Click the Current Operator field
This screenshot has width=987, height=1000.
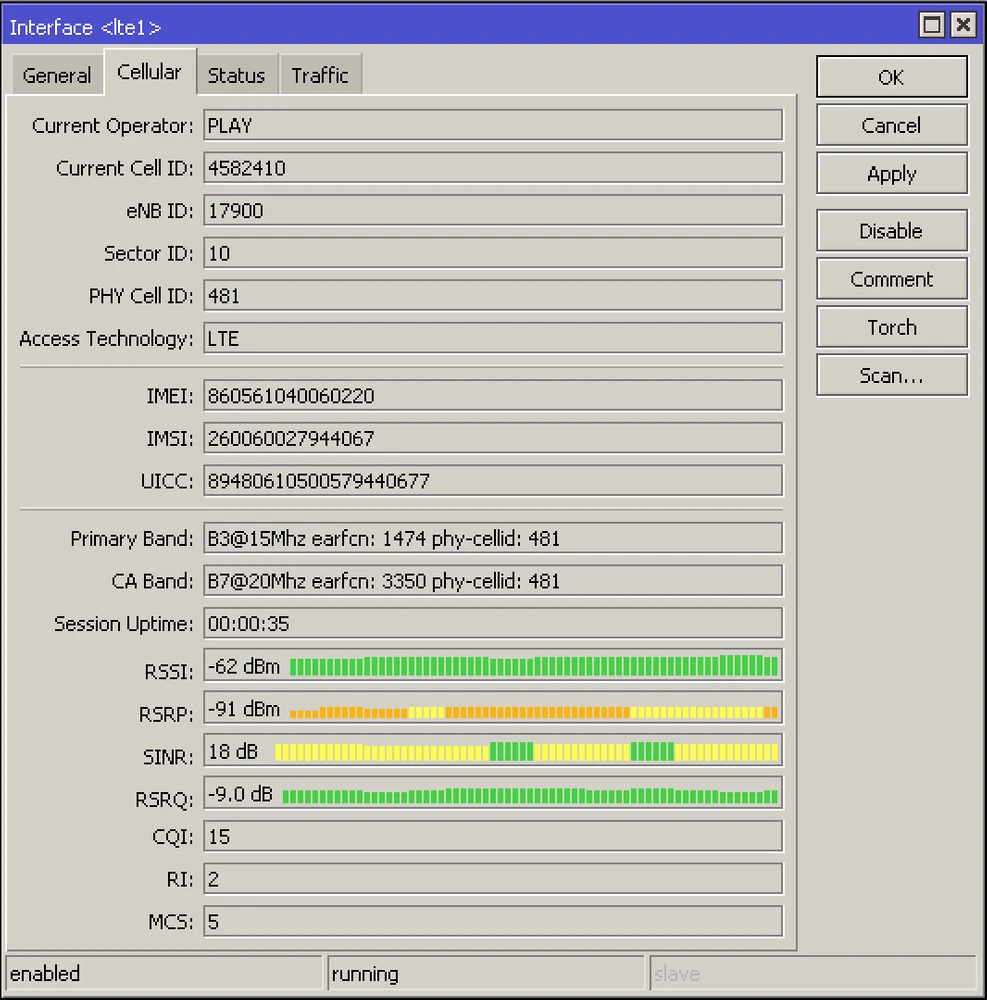[x=492, y=126]
